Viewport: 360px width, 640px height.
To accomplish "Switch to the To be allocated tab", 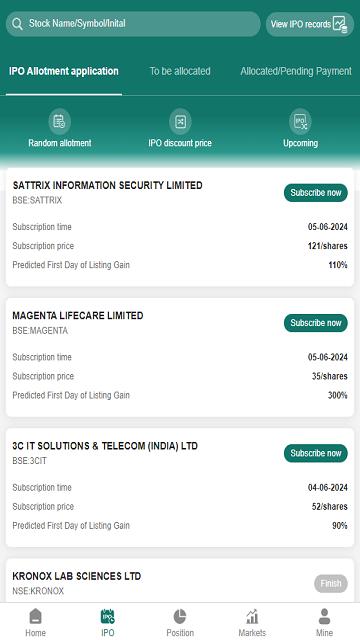I will click(x=180, y=71).
